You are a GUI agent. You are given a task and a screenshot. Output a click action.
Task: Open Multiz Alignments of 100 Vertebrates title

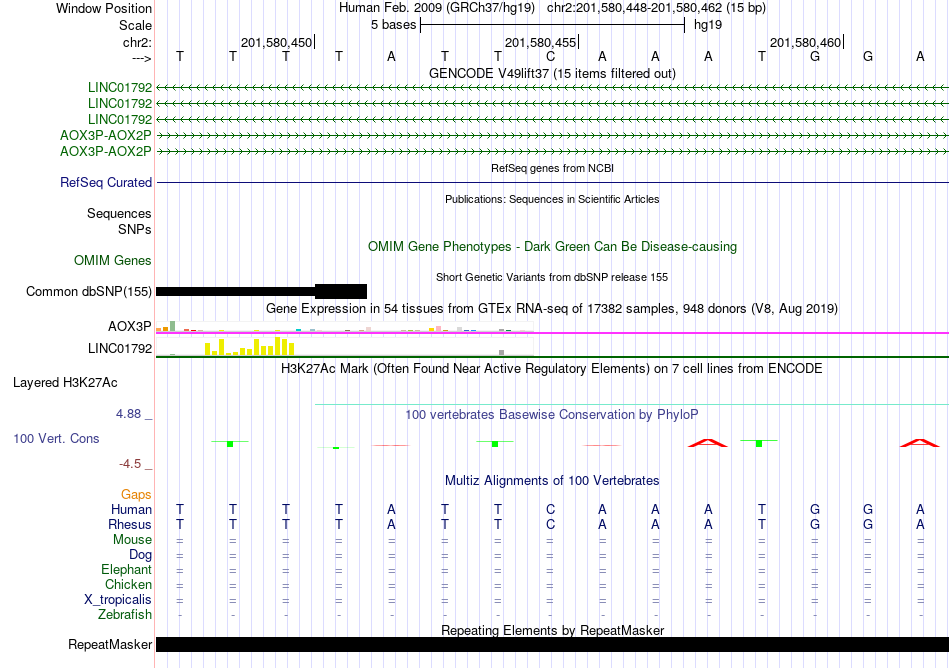[552, 481]
